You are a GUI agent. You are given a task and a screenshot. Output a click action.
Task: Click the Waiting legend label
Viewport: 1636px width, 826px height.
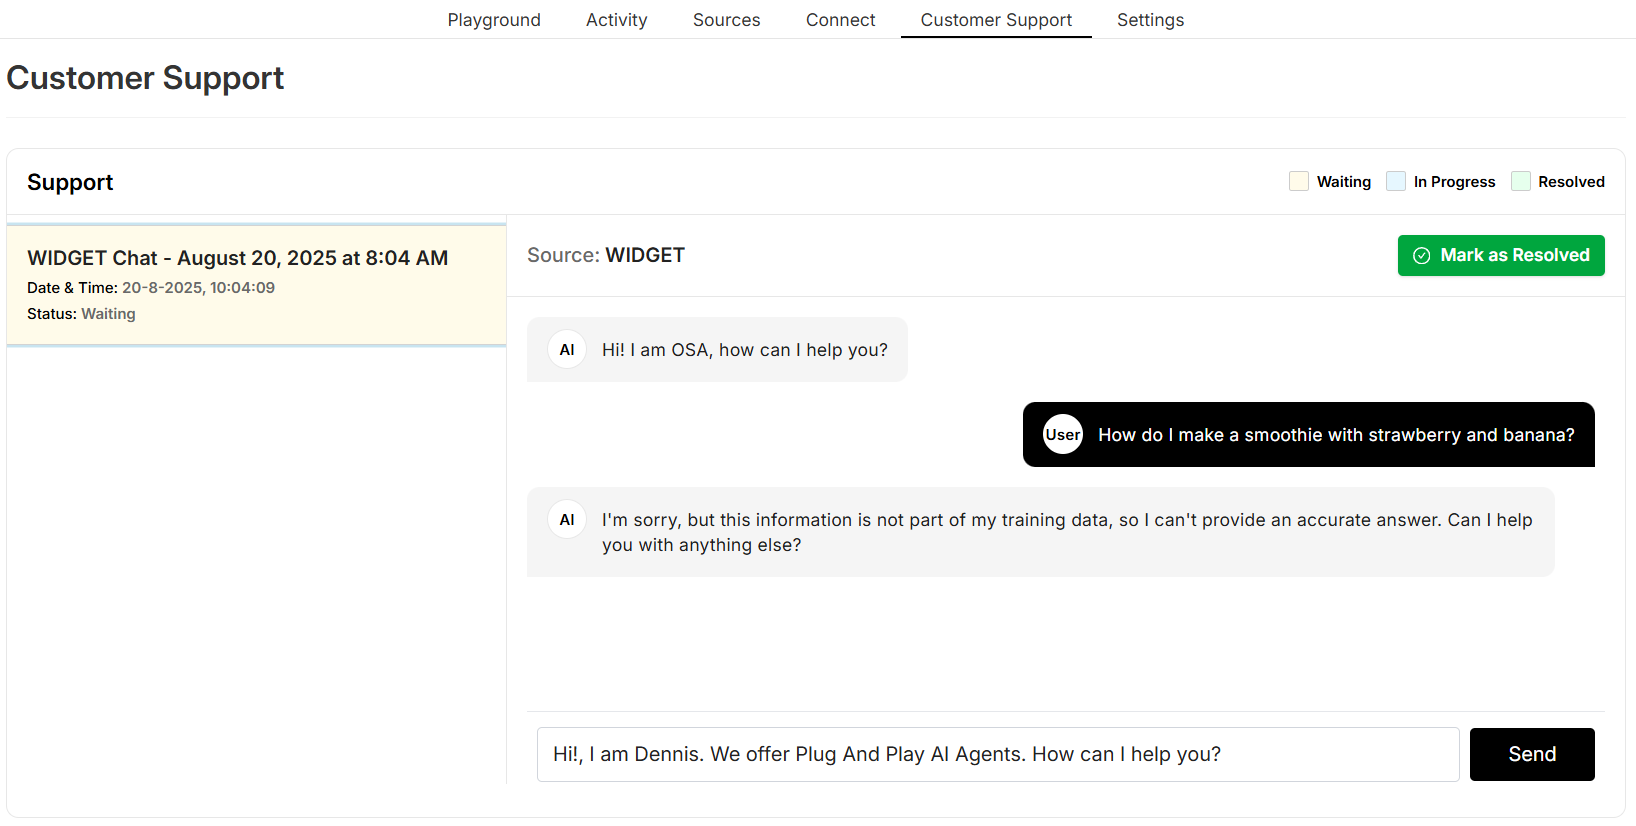coord(1344,182)
